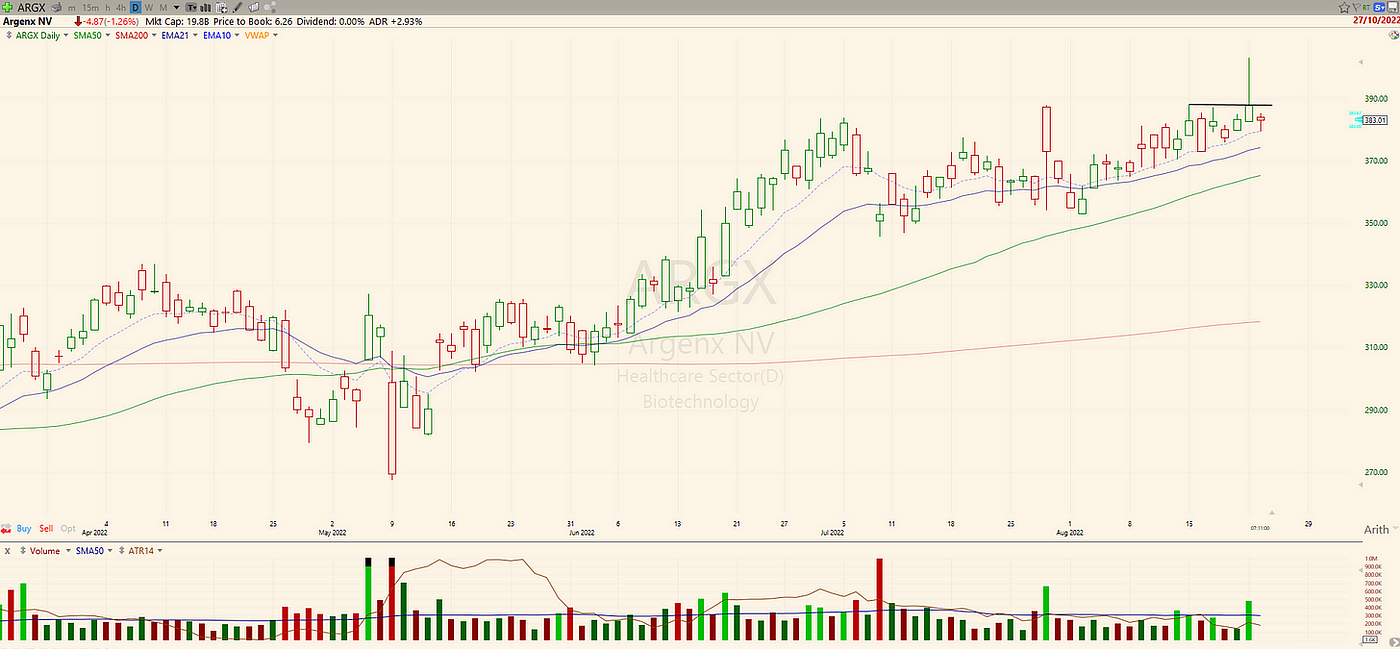Expand the SMA200 dropdown

[x=154, y=35]
